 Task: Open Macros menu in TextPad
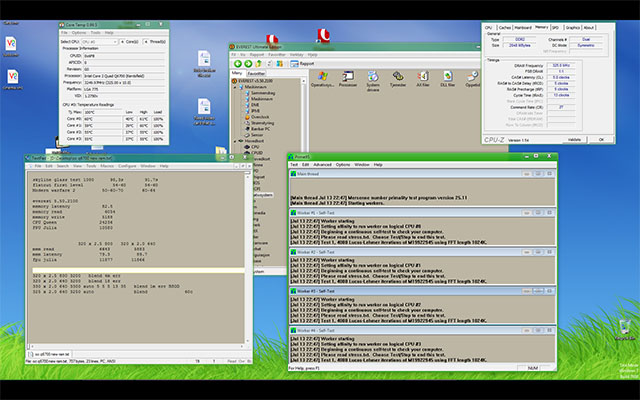[107, 166]
